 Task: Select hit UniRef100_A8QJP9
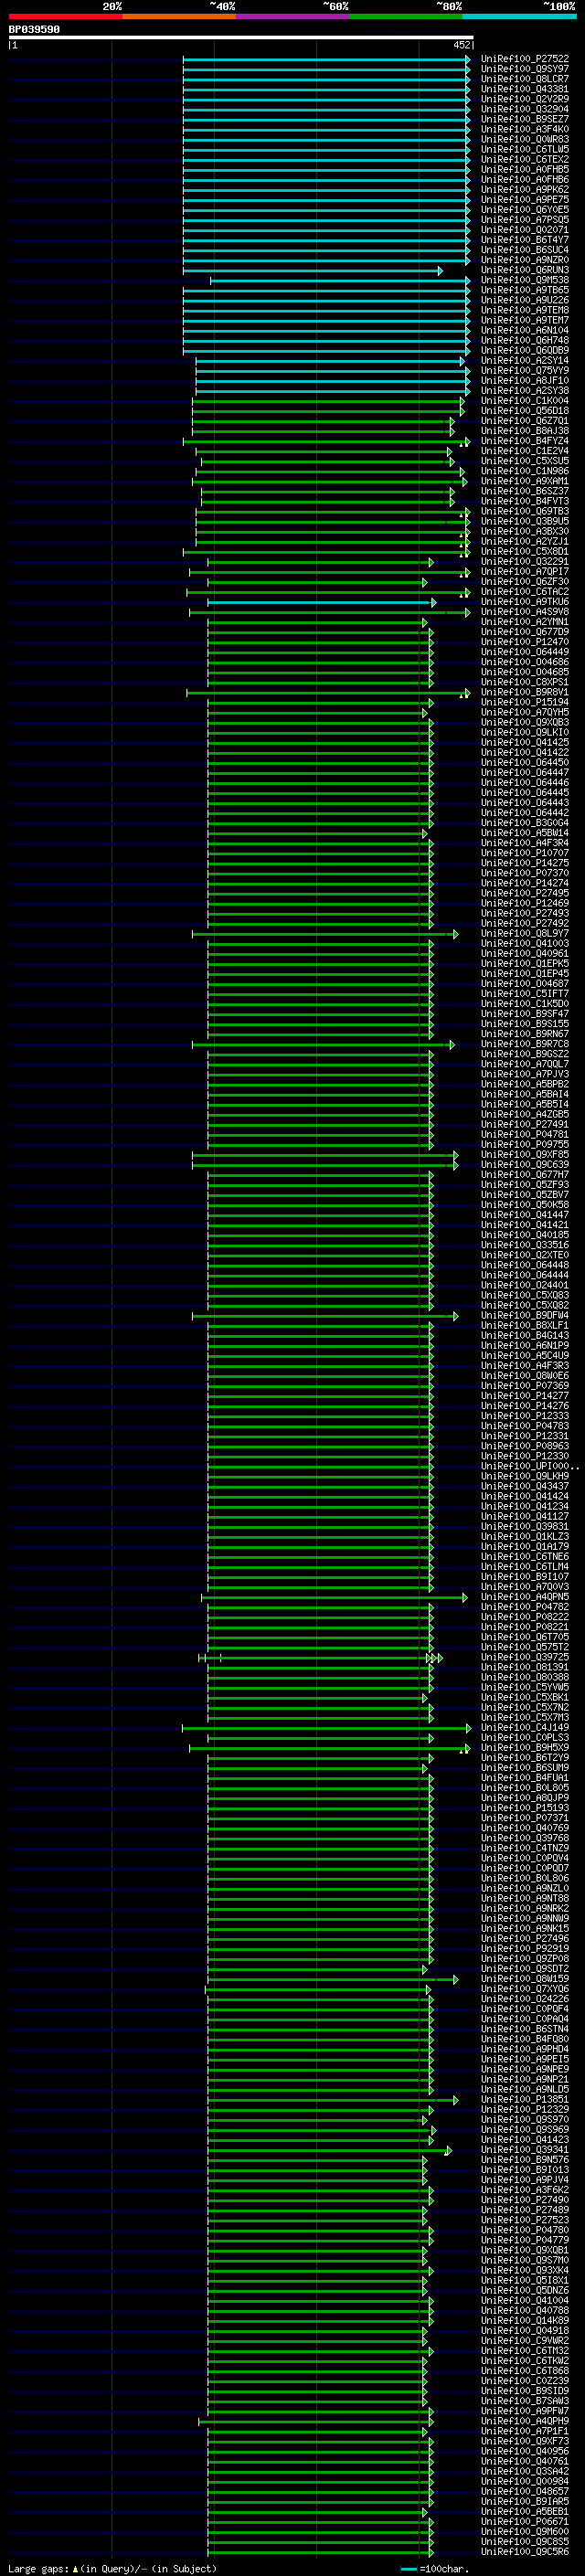[x=524, y=1798]
